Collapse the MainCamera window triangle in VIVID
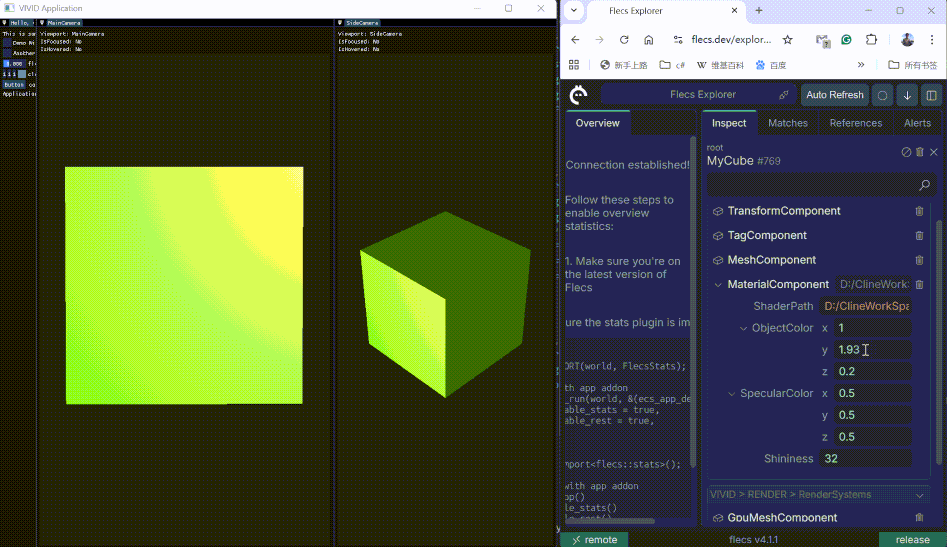The height and width of the screenshot is (547, 947). [x=42, y=23]
